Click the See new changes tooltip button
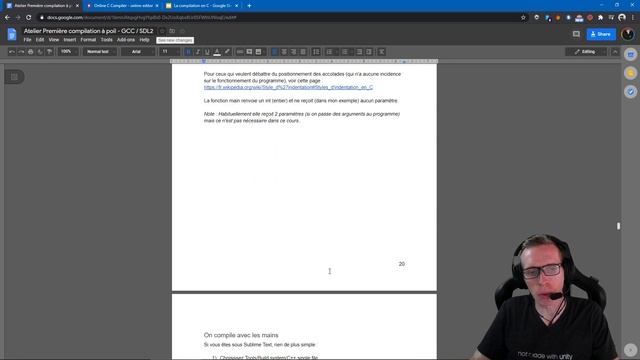640x360 pixels. (175, 40)
